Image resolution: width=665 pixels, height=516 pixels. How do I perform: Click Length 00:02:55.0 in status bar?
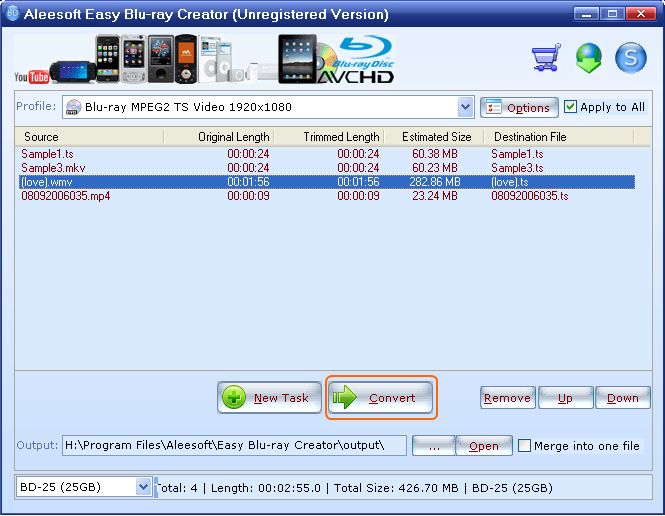265,488
